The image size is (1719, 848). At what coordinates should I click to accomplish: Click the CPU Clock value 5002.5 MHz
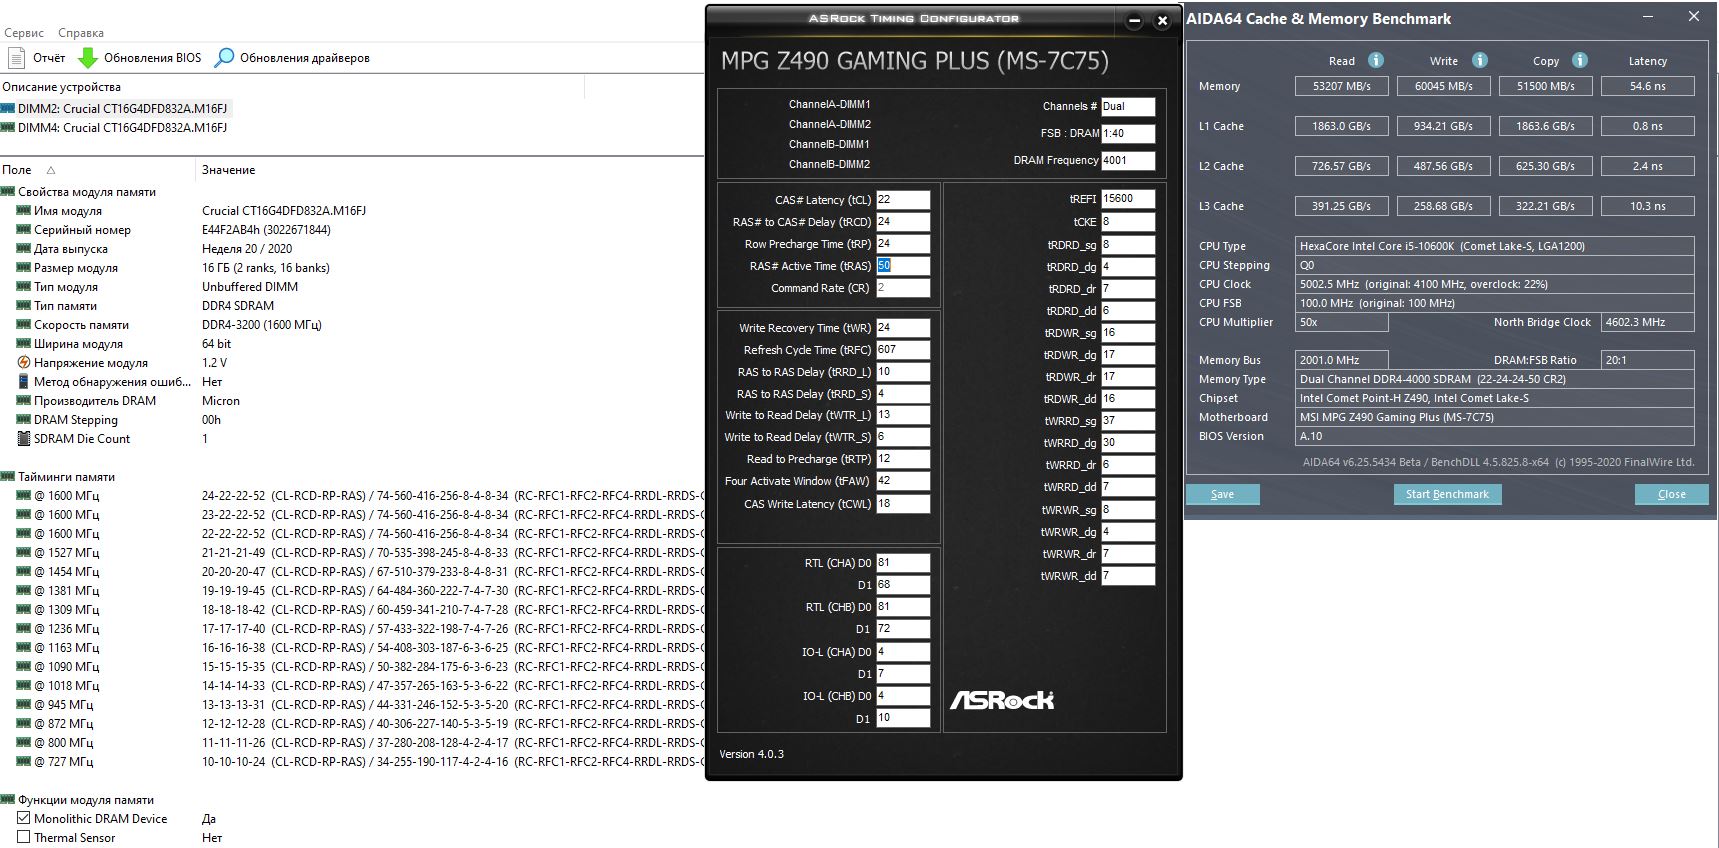pos(1494,284)
